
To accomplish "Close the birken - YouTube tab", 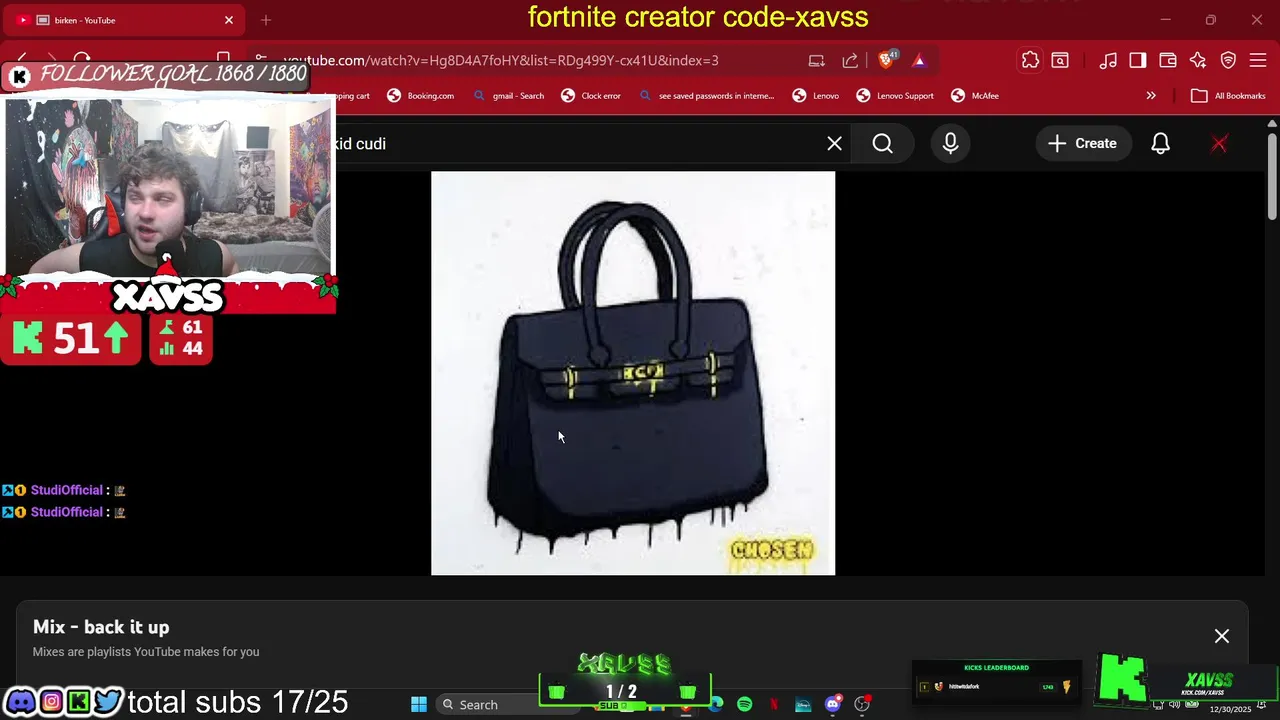I will (x=228, y=20).
